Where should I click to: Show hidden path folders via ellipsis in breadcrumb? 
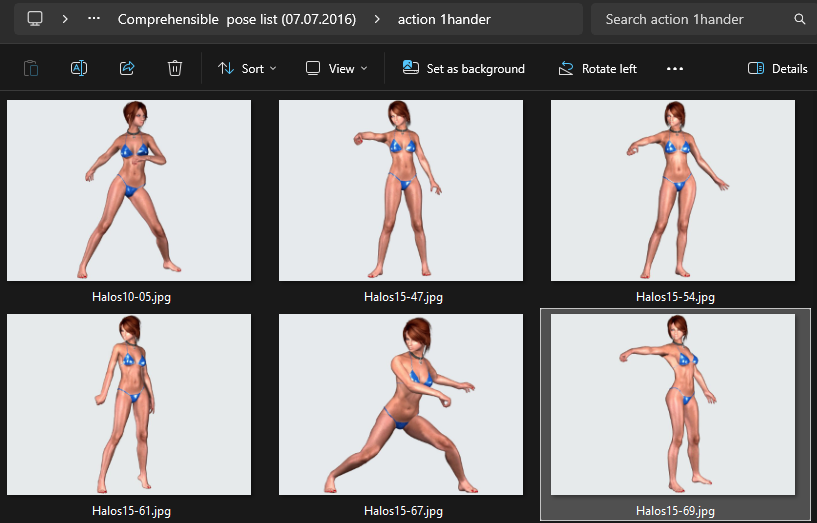94,19
